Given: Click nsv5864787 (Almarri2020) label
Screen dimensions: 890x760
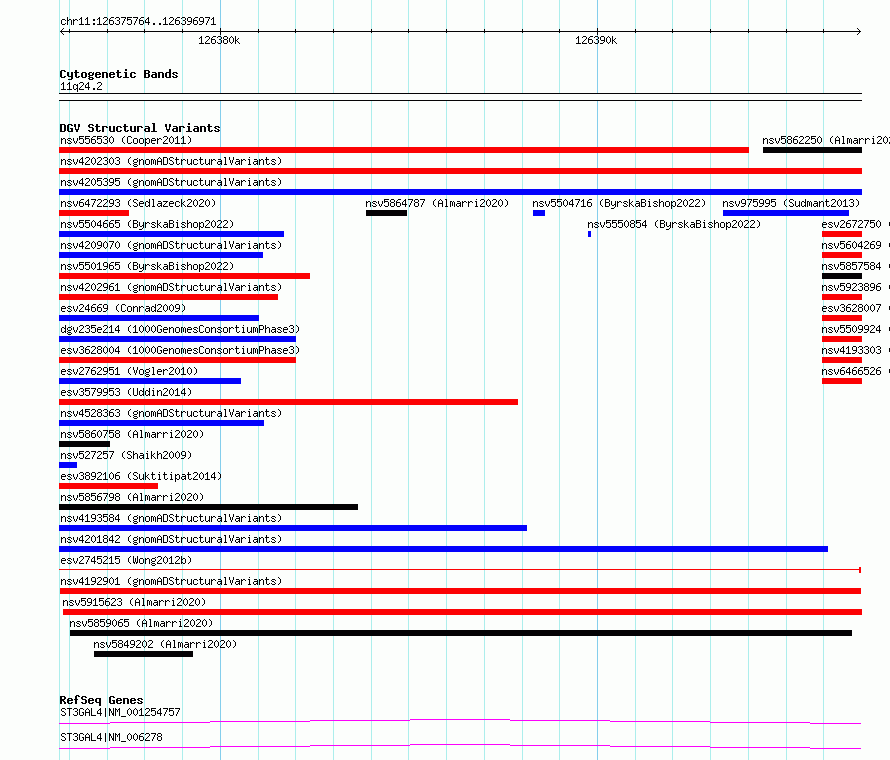Looking at the screenshot, I should click(437, 203).
